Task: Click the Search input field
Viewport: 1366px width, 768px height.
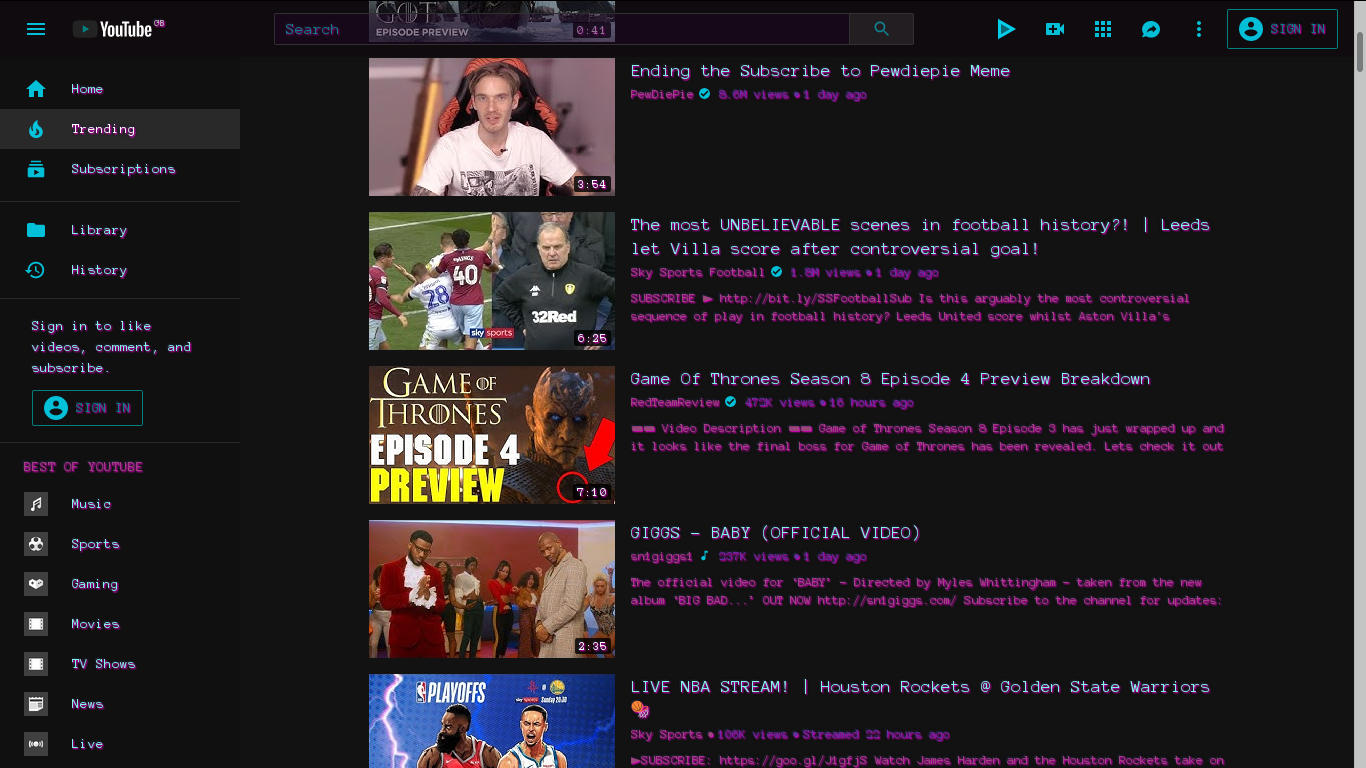Action: click(x=562, y=29)
